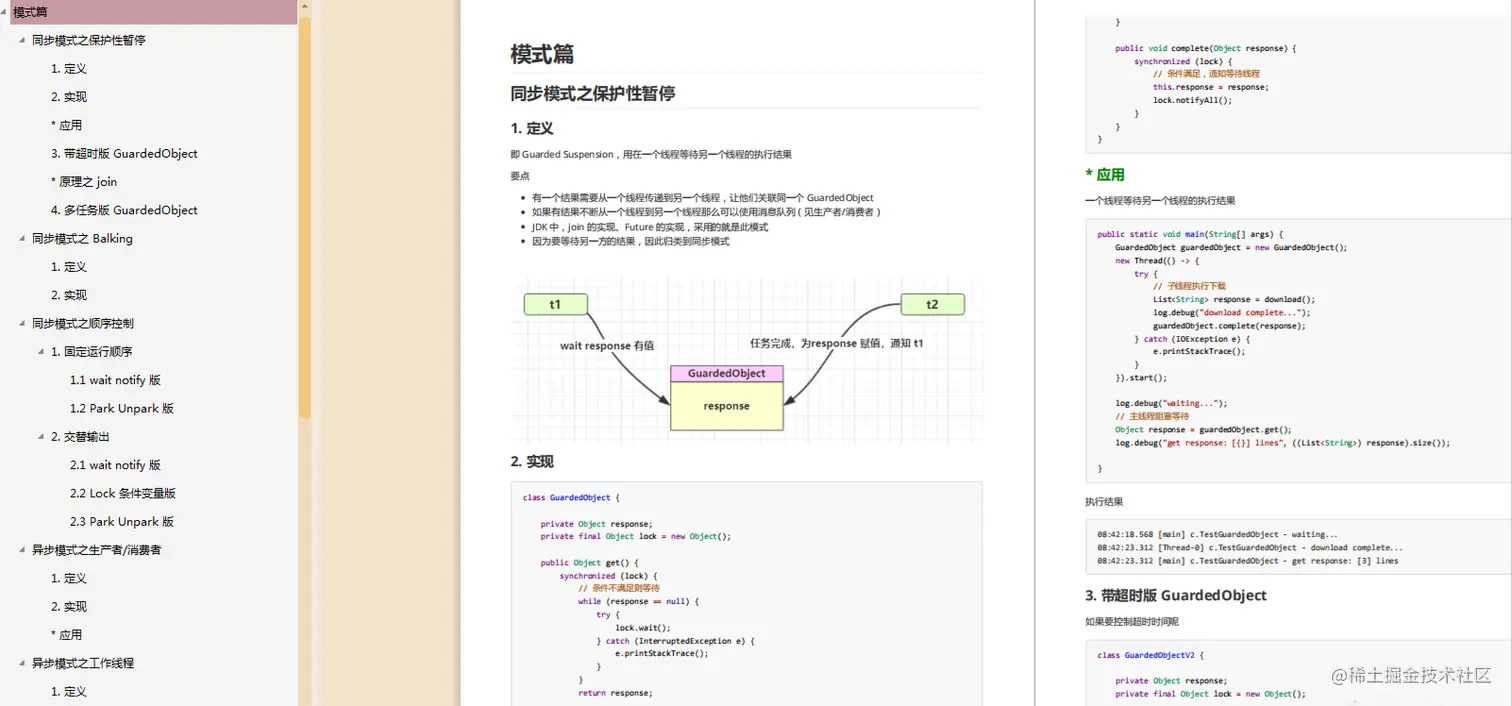The height and width of the screenshot is (706, 1512).
Task: Jump to 3. 带超时版 GuardedObject in outline
Action: [124, 153]
